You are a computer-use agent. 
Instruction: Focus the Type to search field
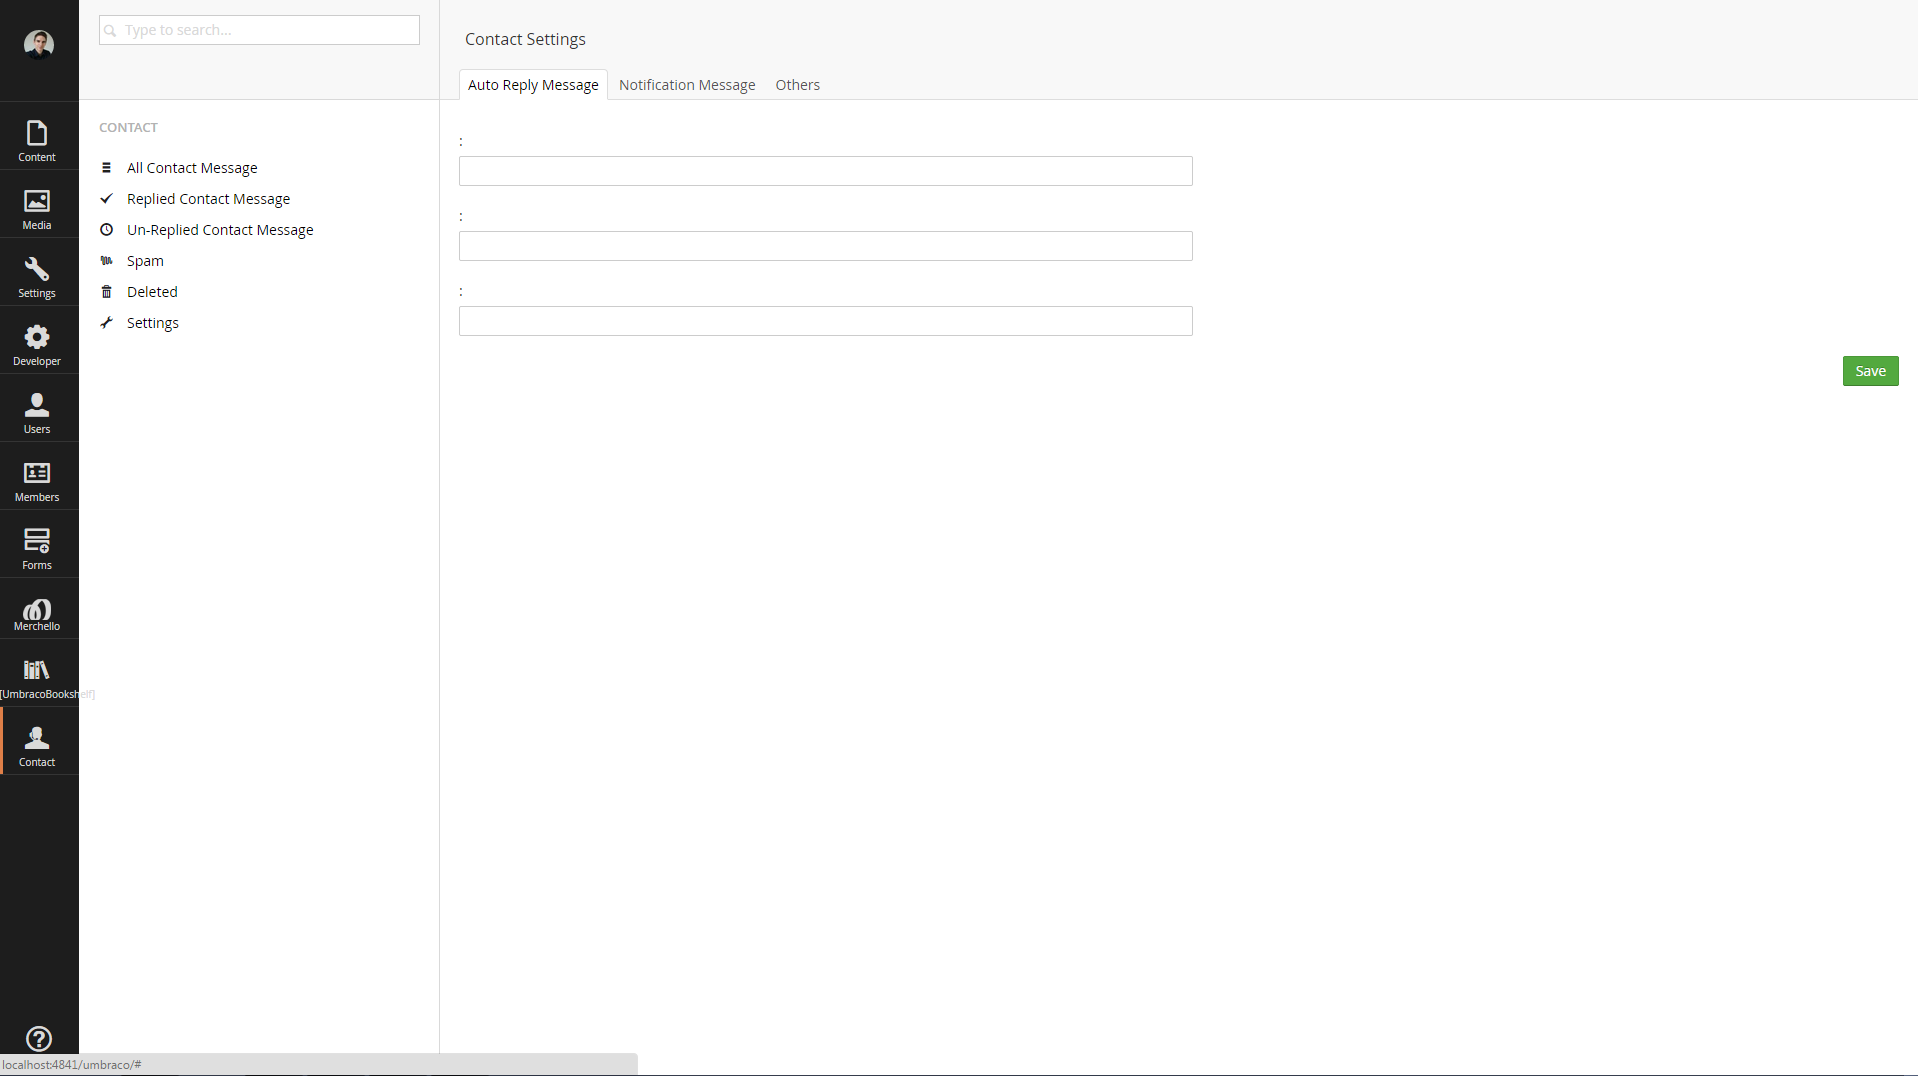tap(259, 30)
